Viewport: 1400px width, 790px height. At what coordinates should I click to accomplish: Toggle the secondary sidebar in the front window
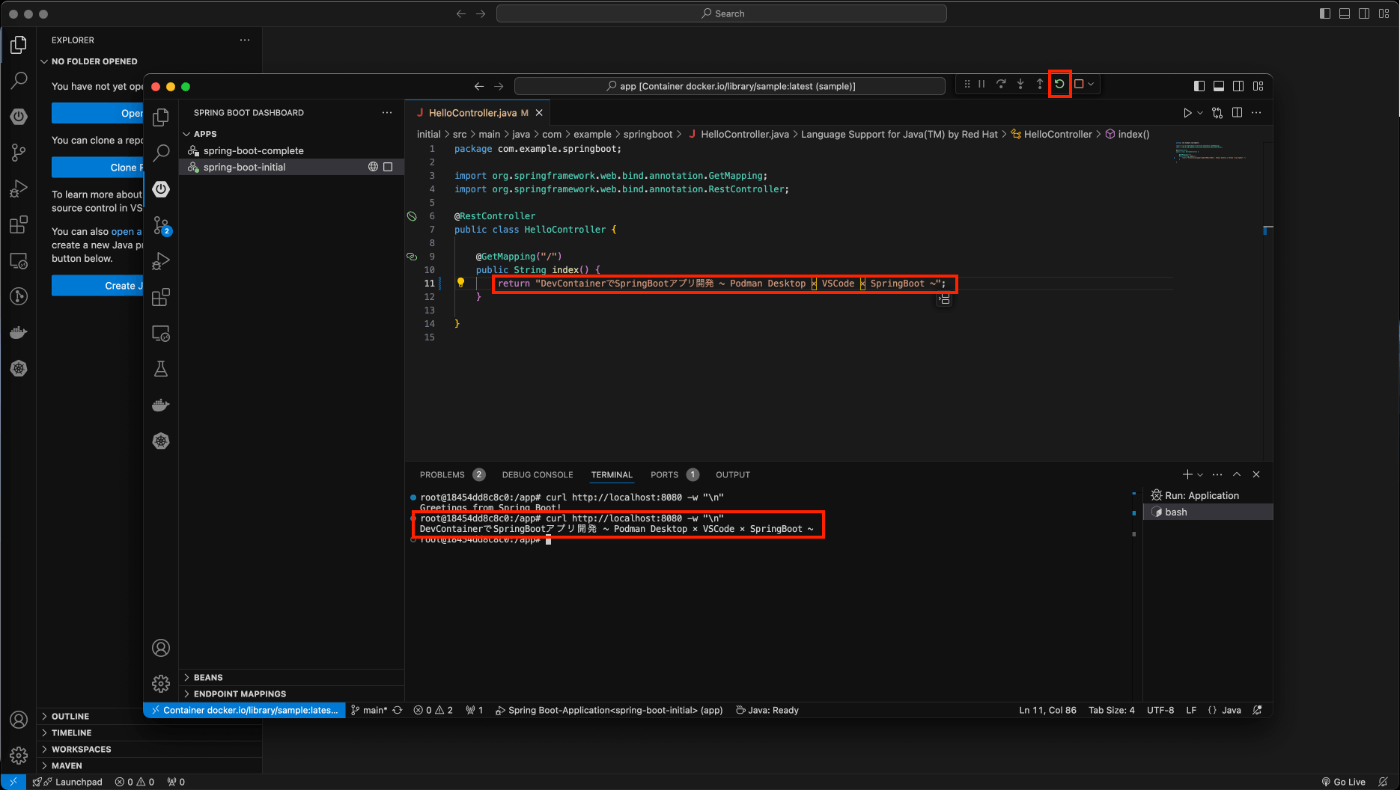pyautogui.click(x=1238, y=86)
